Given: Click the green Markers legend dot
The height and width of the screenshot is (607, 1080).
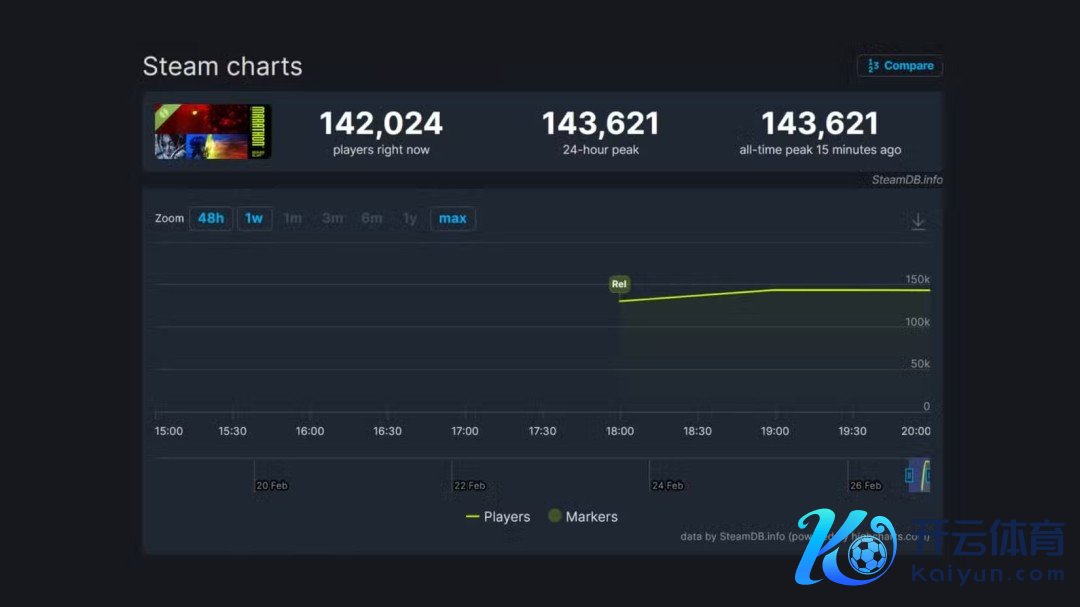Looking at the screenshot, I should [554, 516].
